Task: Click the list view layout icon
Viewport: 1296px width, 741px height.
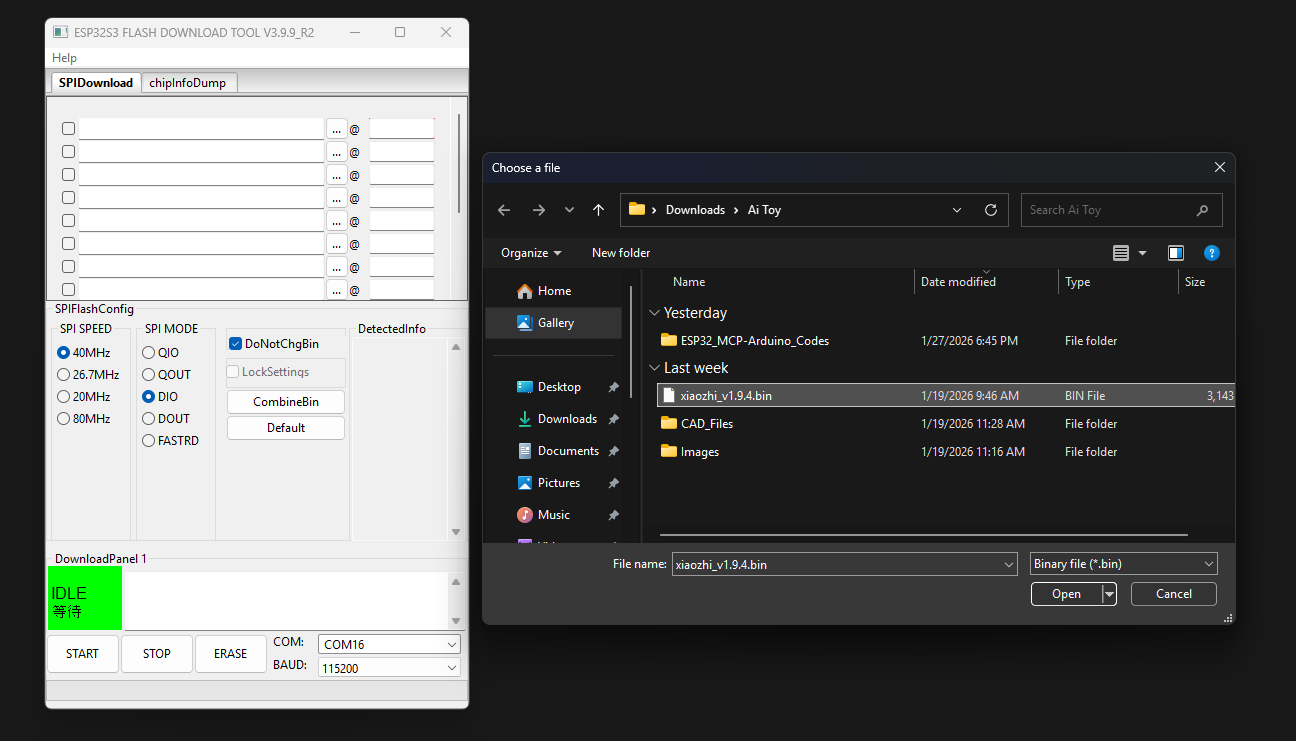Action: click(1122, 253)
